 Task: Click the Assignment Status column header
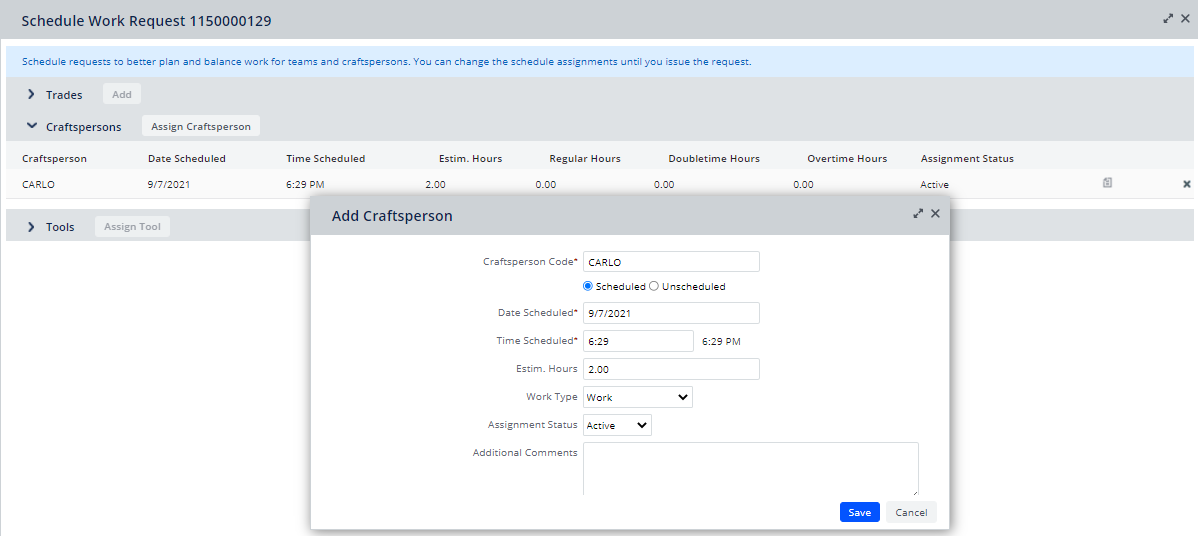click(967, 159)
